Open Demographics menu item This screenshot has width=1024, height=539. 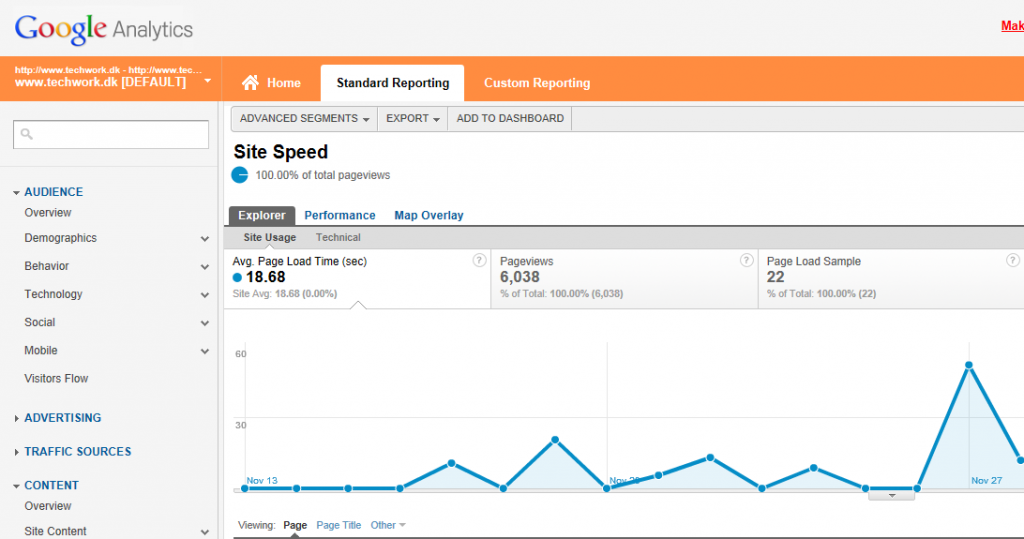(61, 238)
